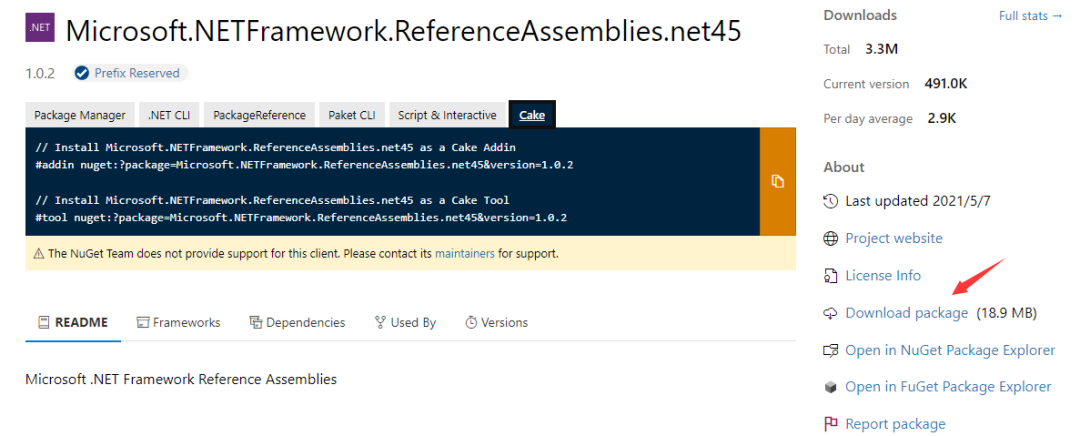Click Open in NuGet Package Explorer
The width and height of the screenshot is (1080, 436).
950,350
